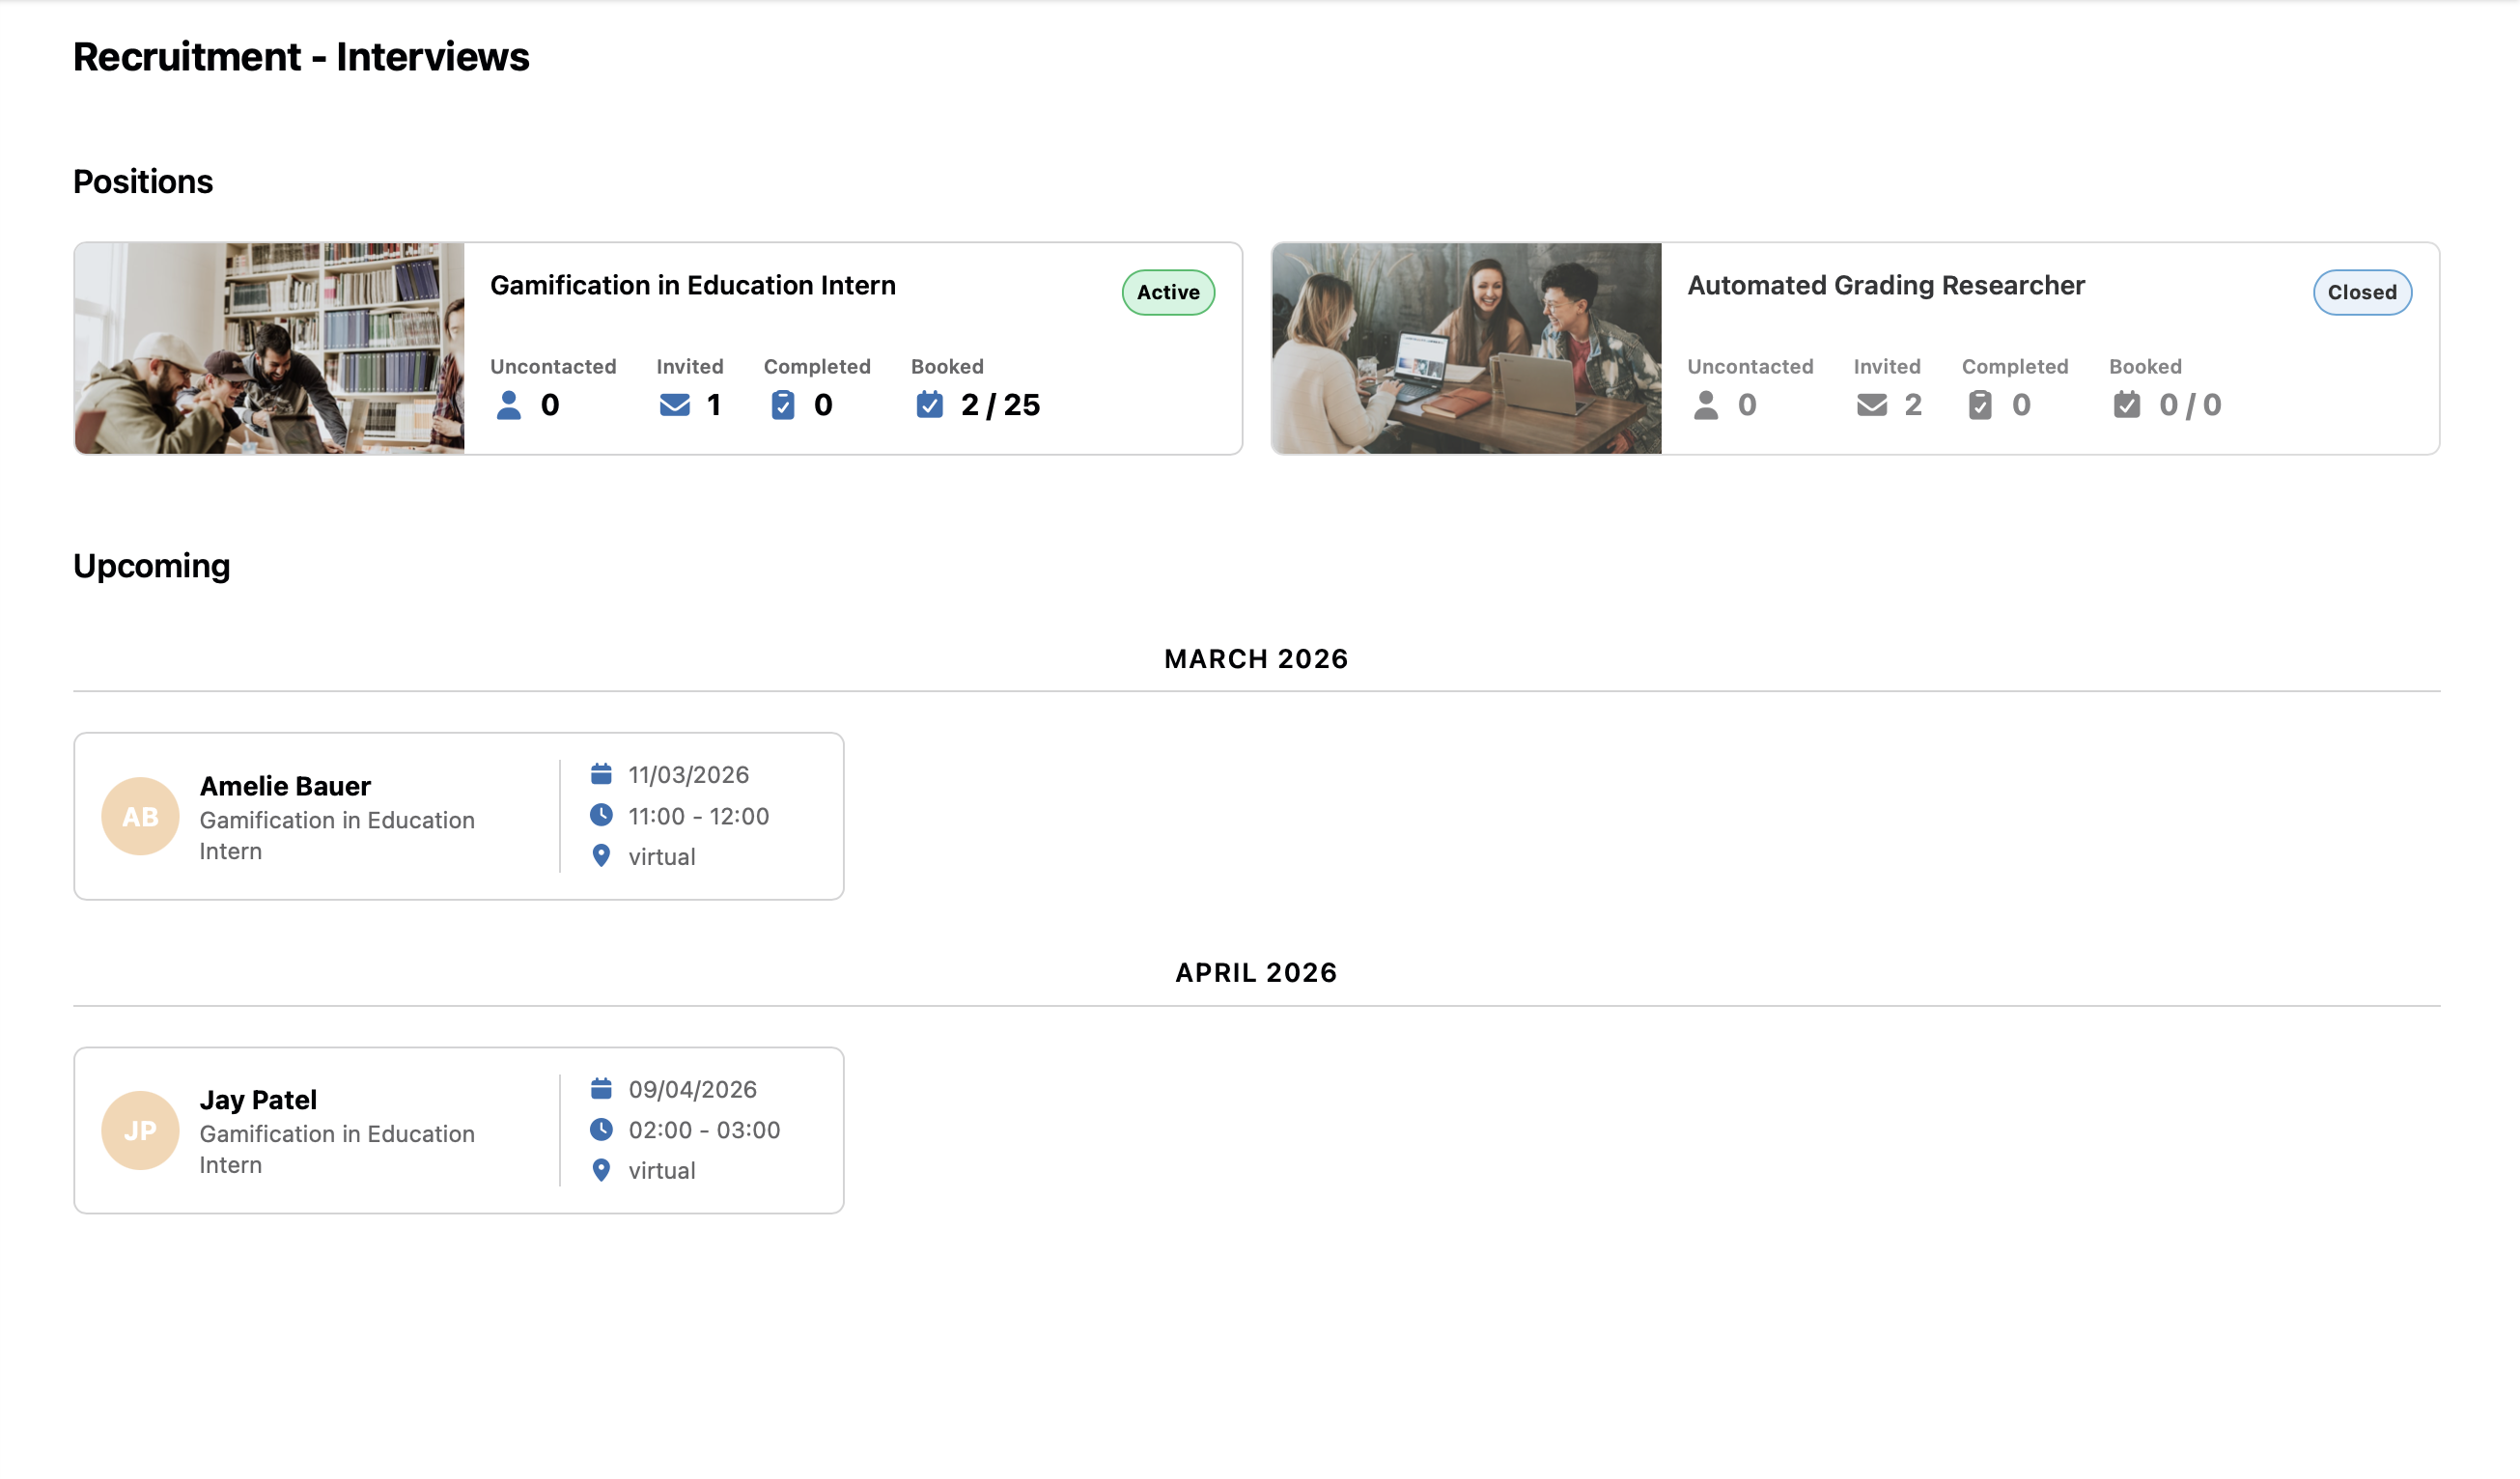Toggle the Closed status badge on Automated Grading Researcher

click(2362, 292)
